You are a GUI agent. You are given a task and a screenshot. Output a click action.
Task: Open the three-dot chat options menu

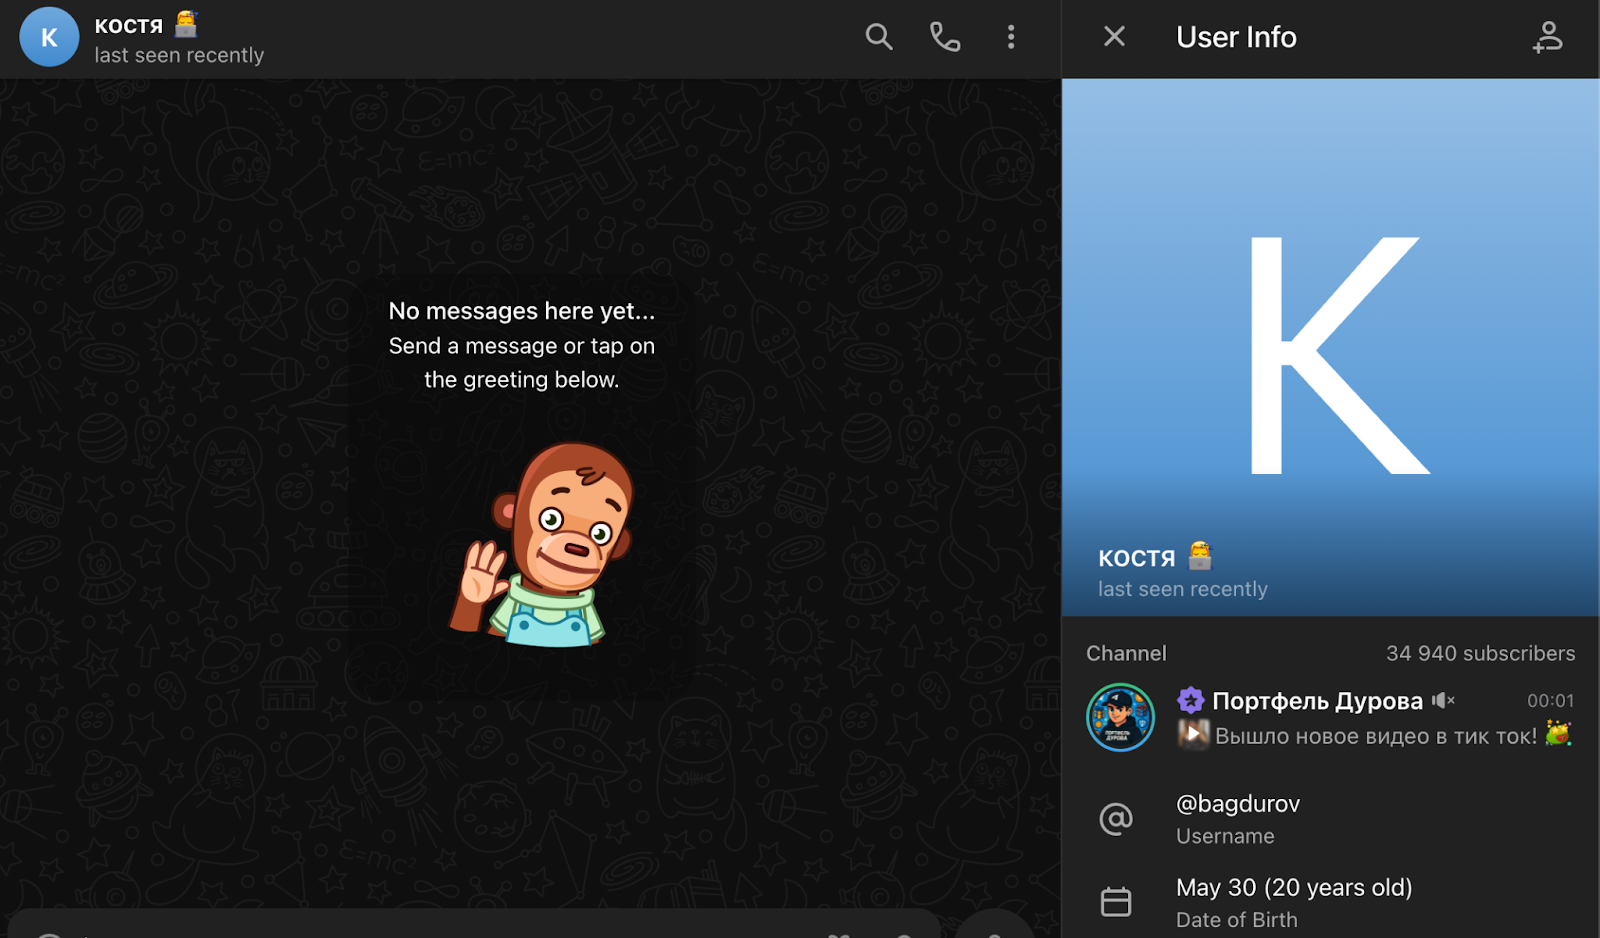click(x=1011, y=37)
